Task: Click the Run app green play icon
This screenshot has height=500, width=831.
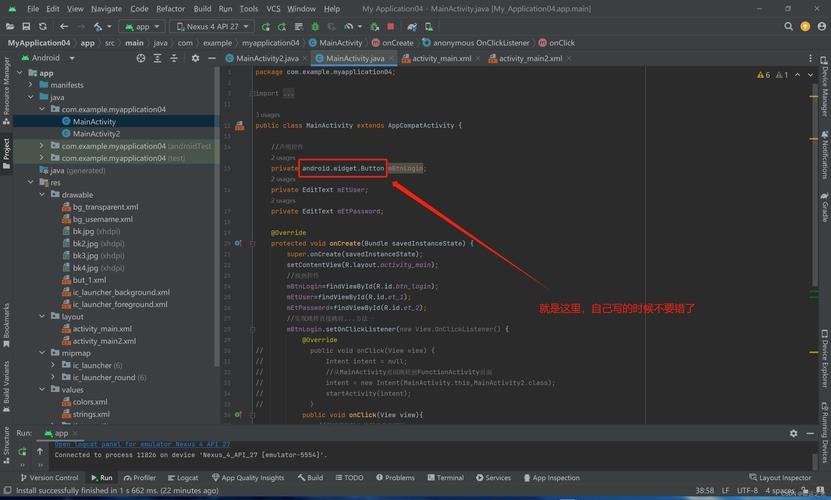Action: (267, 26)
